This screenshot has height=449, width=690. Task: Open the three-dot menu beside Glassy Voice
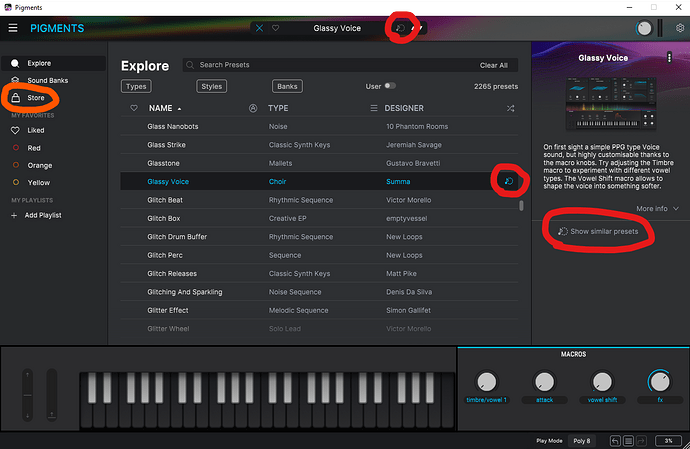[669, 58]
